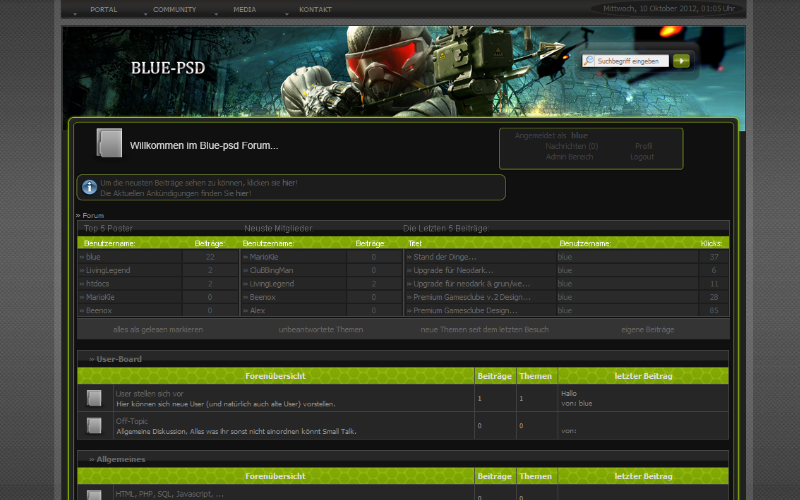The width and height of the screenshot is (800, 500).
Task: Open 'User stellen sich vor' forum
Action: tap(149, 394)
